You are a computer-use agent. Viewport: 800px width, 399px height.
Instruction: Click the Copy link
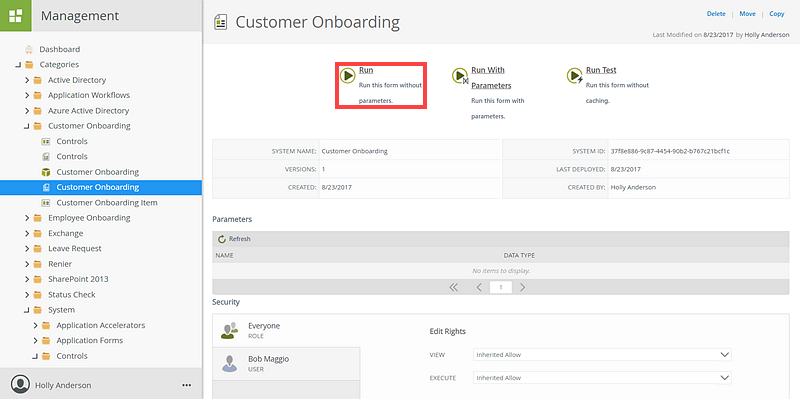[x=777, y=14]
